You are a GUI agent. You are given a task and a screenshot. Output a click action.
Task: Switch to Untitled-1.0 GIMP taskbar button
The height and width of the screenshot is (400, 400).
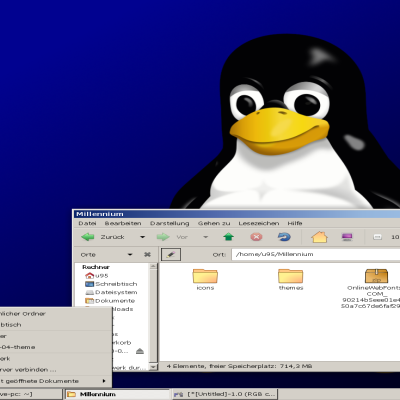pos(225,394)
